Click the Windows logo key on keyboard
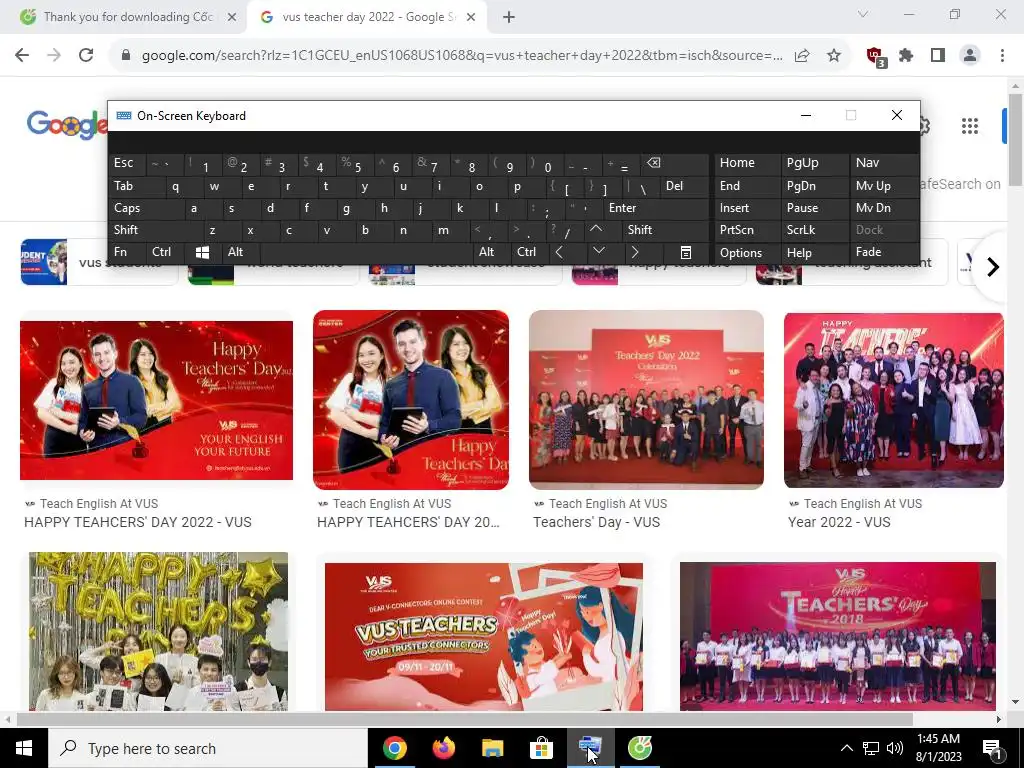1024x768 pixels. [202, 253]
